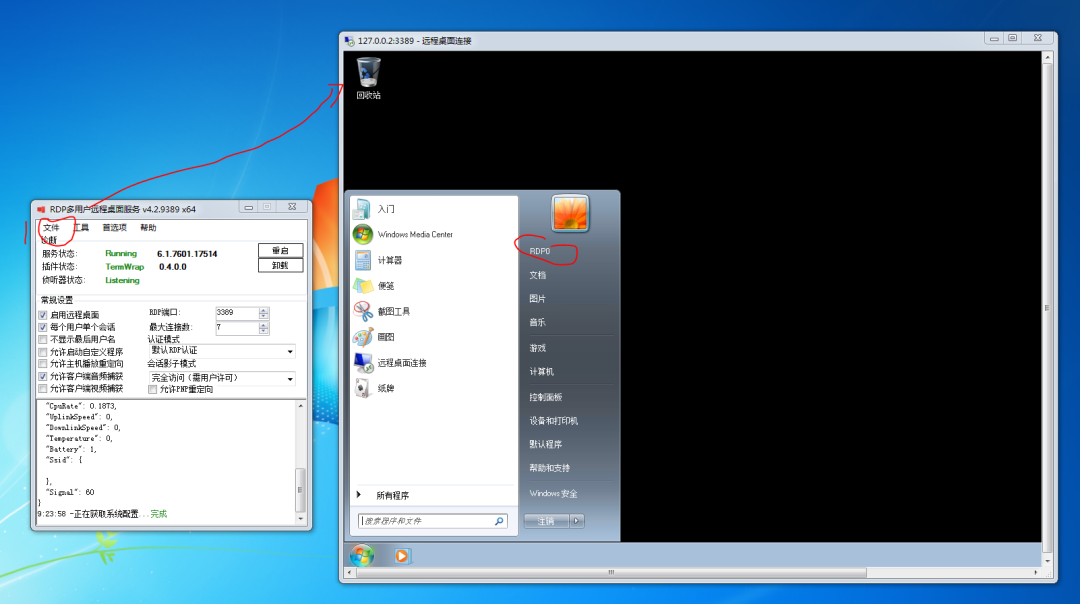Click the "Running" service status text

(121, 253)
